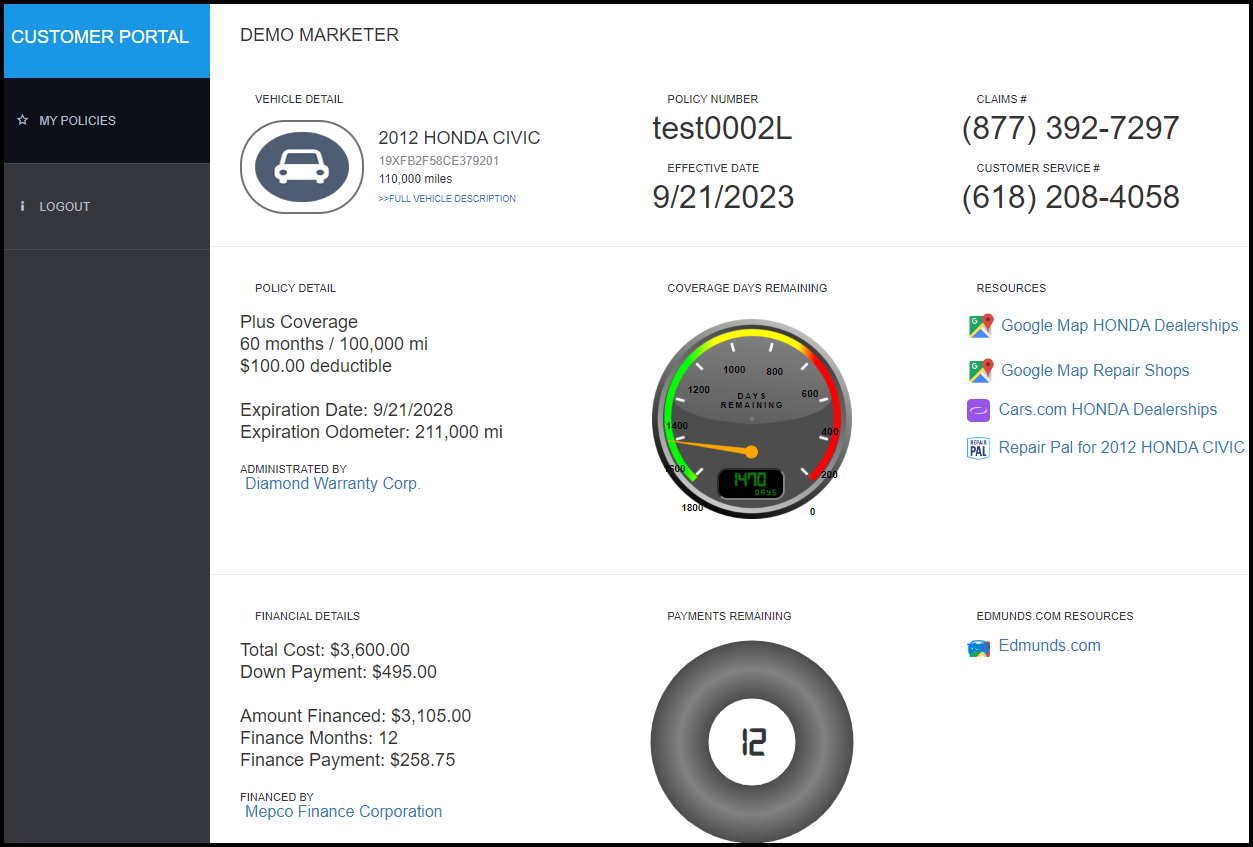
Task: Click Total Cost: $3,600.00
Action: click(x=325, y=650)
